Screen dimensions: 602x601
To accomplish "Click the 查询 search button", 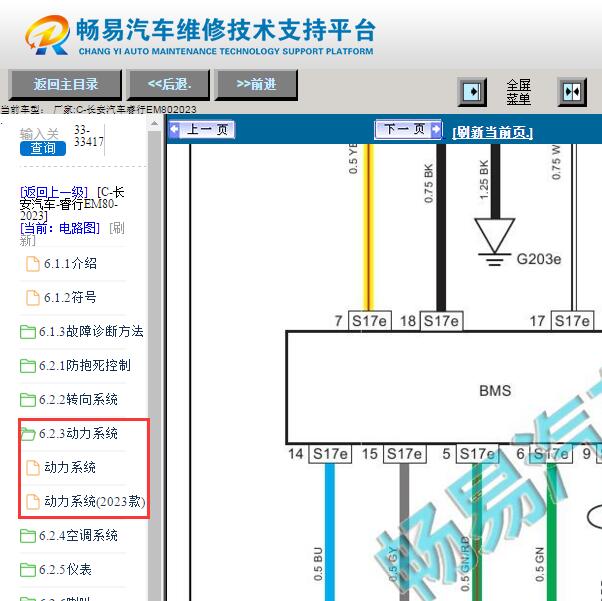I will (x=43, y=148).
